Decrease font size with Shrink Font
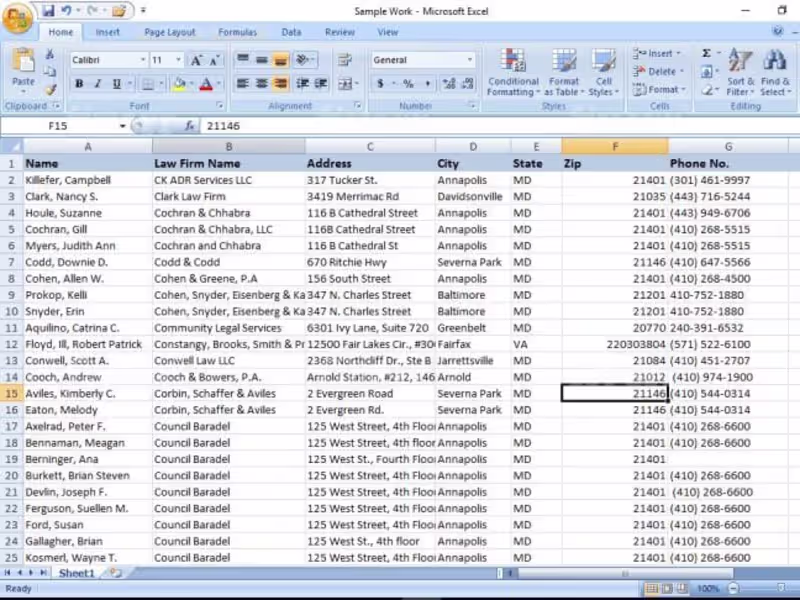 (x=214, y=60)
